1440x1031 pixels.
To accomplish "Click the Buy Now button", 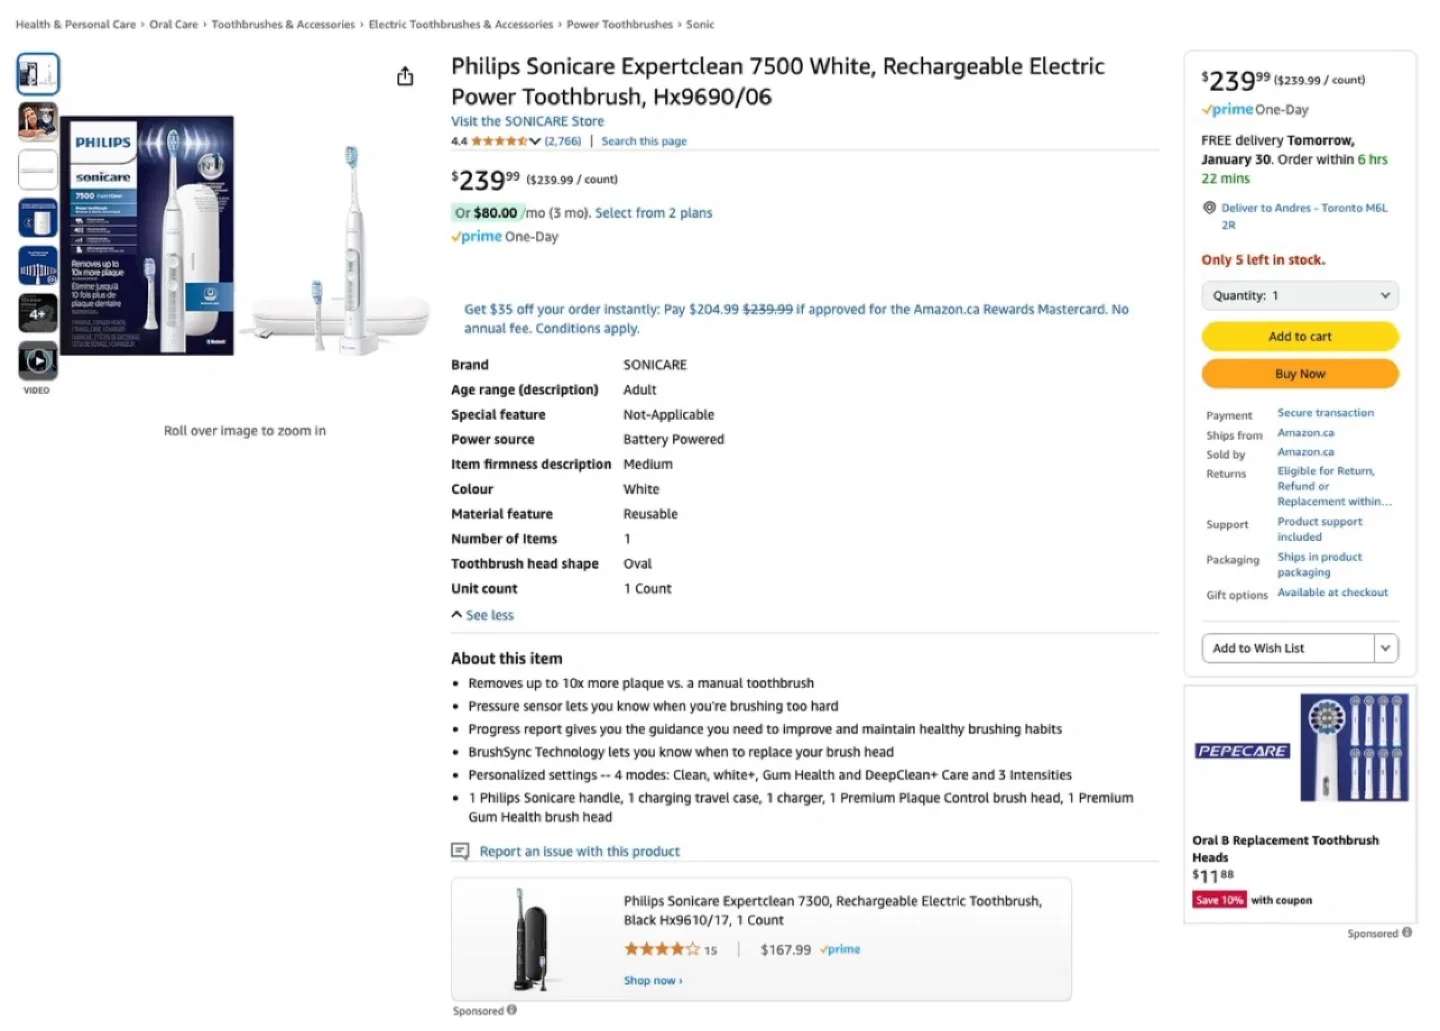I will point(1299,373).
